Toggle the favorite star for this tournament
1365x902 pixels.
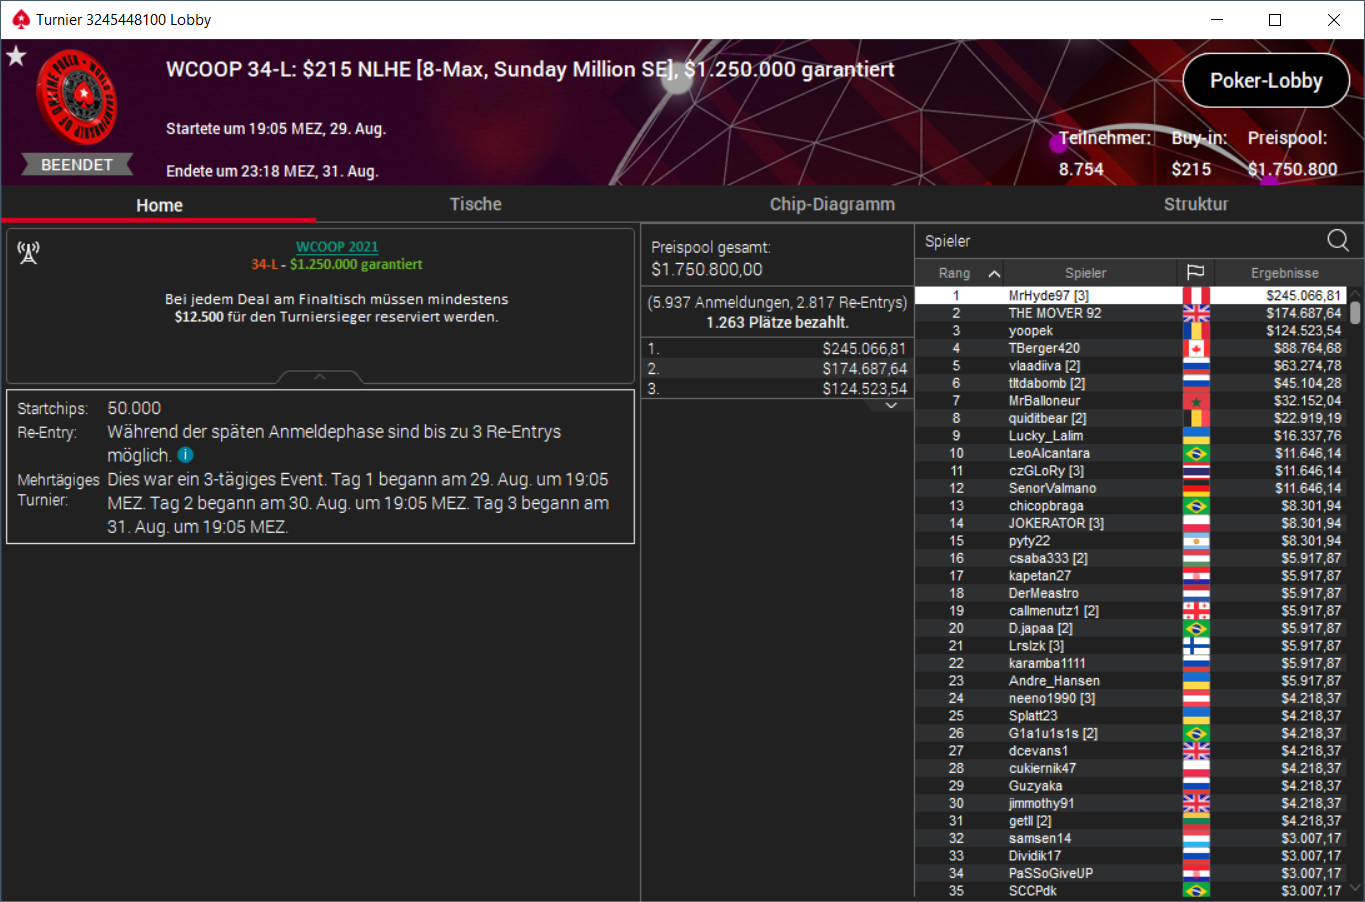point(16,56)
